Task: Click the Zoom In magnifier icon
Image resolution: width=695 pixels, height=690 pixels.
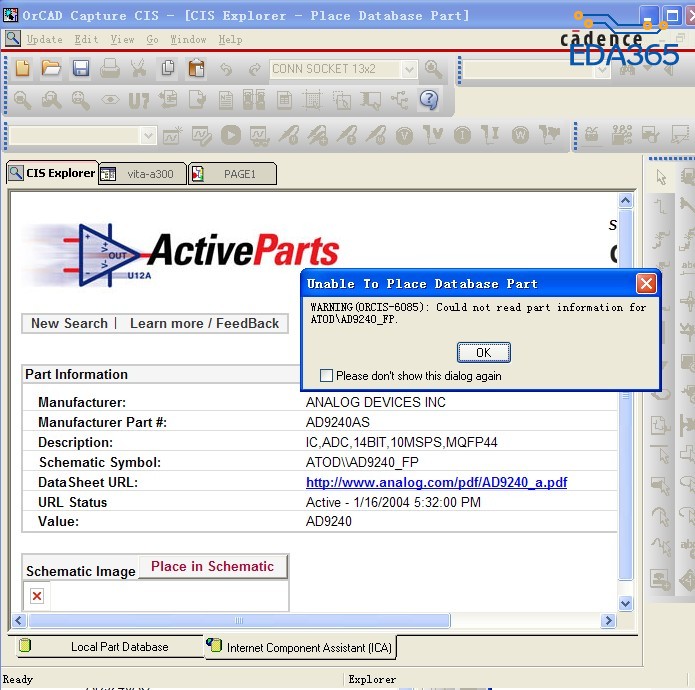Action: click(x=22, y=100)
